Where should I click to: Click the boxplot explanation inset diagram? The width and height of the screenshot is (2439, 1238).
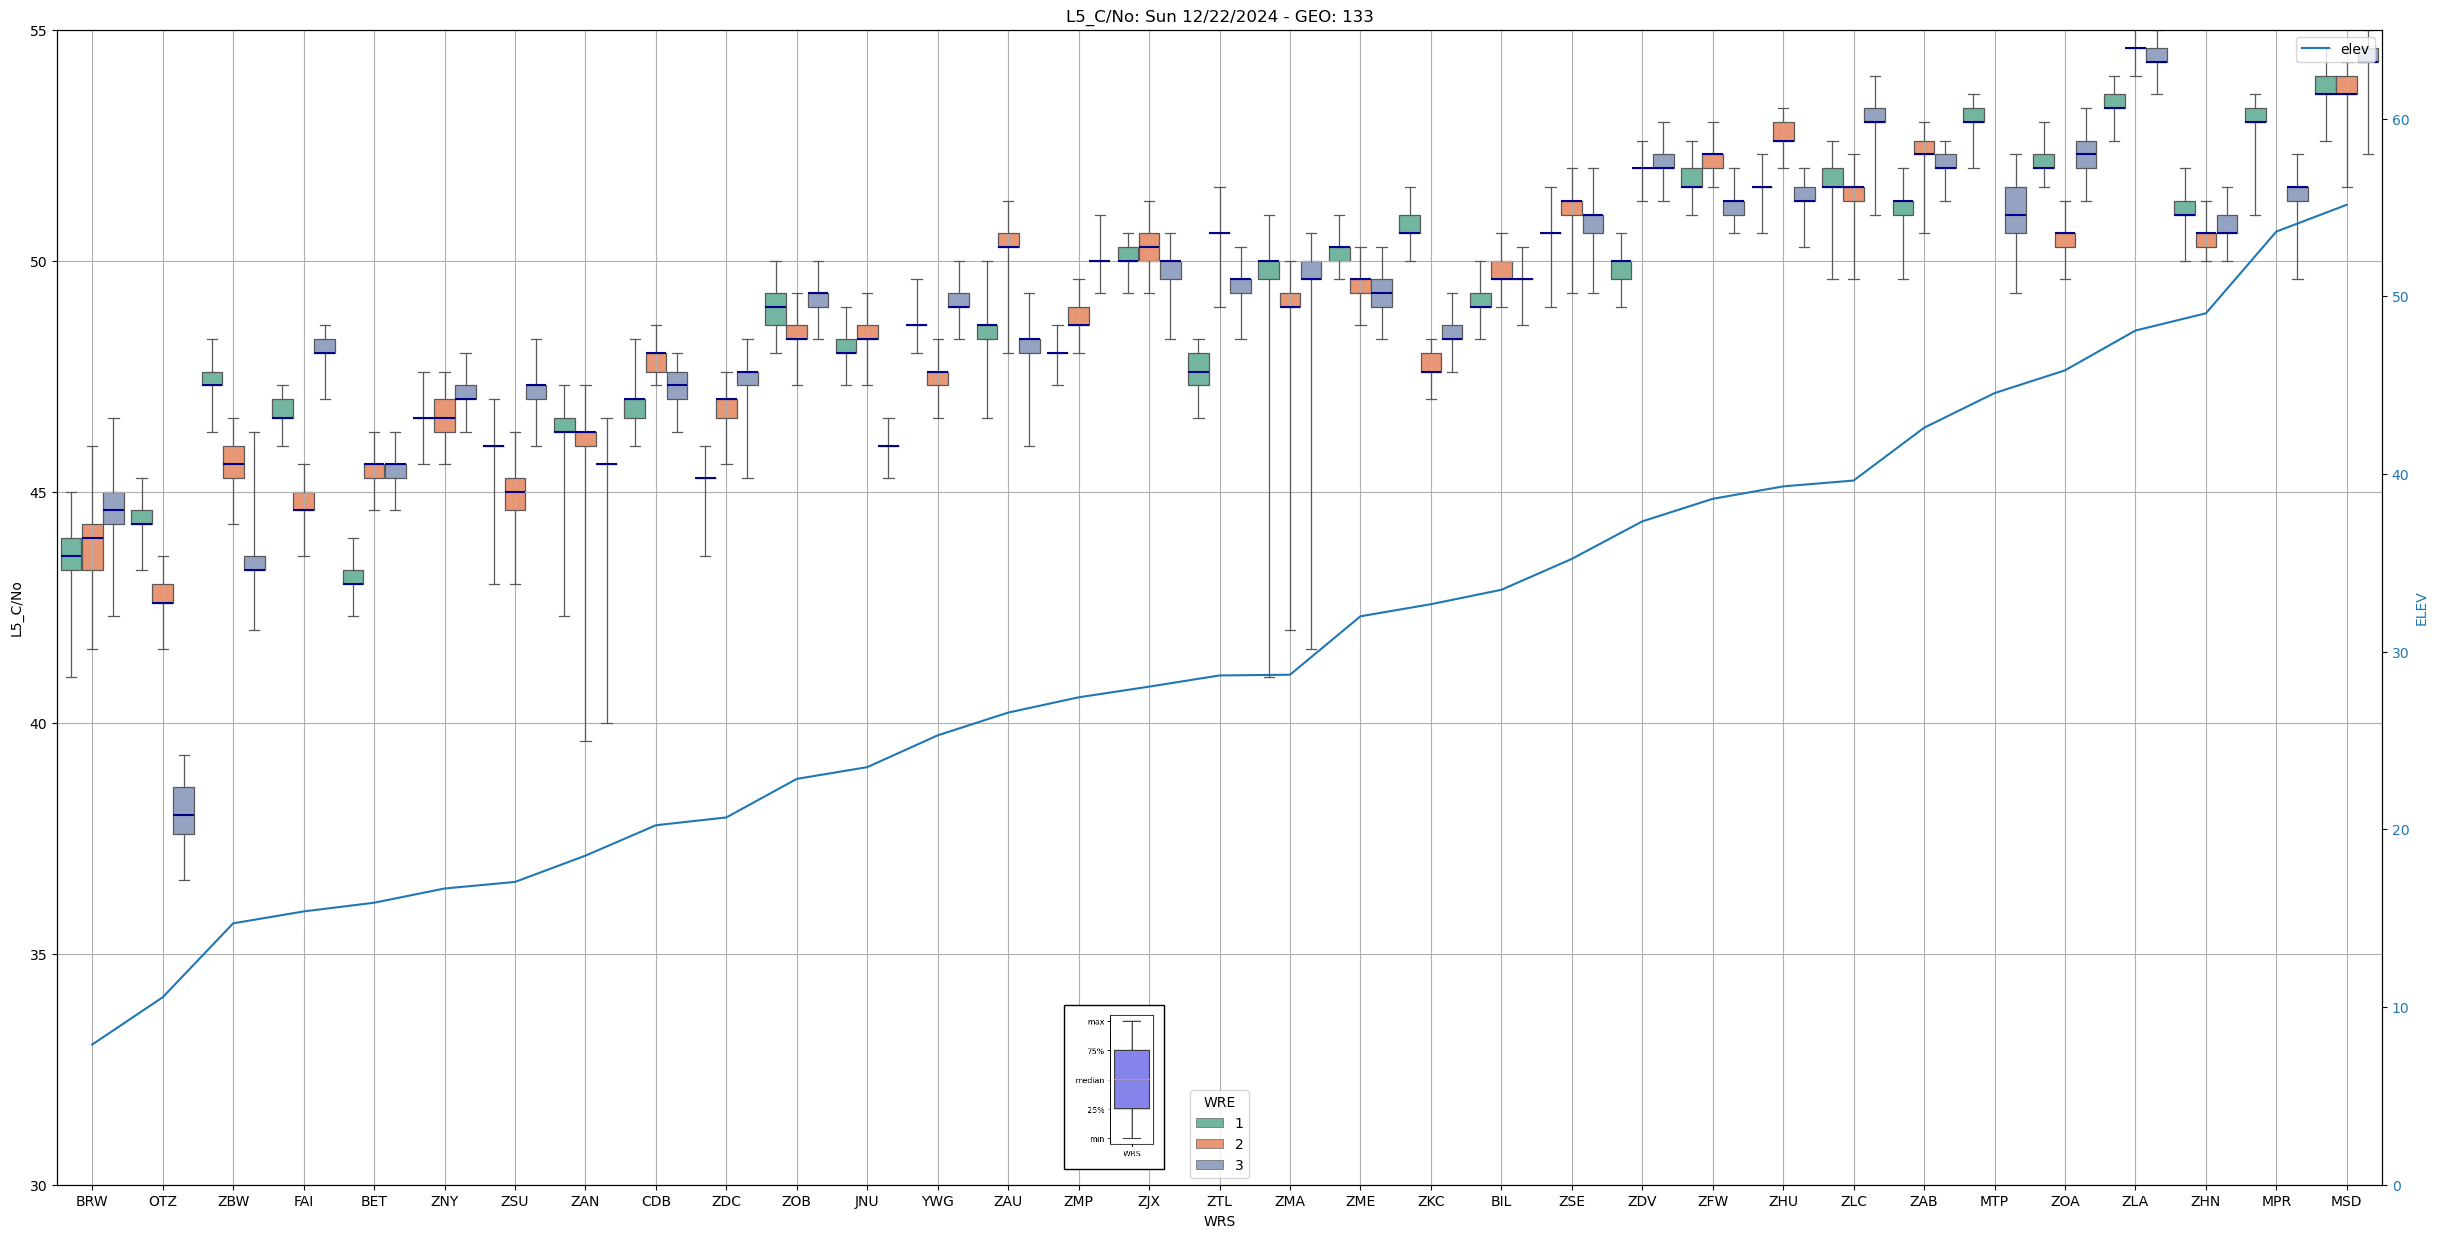coord(1113,1087)
